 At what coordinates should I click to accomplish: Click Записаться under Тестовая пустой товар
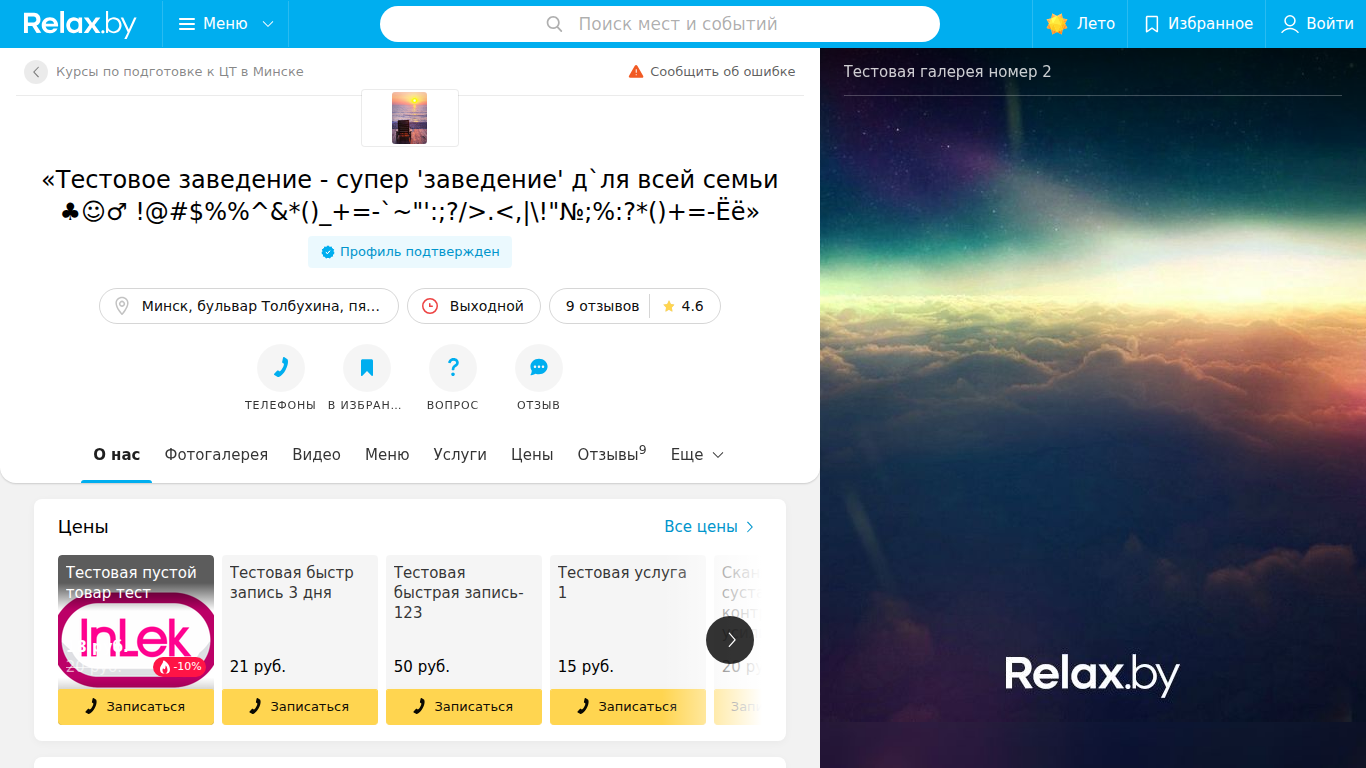[x=136, y=707]
